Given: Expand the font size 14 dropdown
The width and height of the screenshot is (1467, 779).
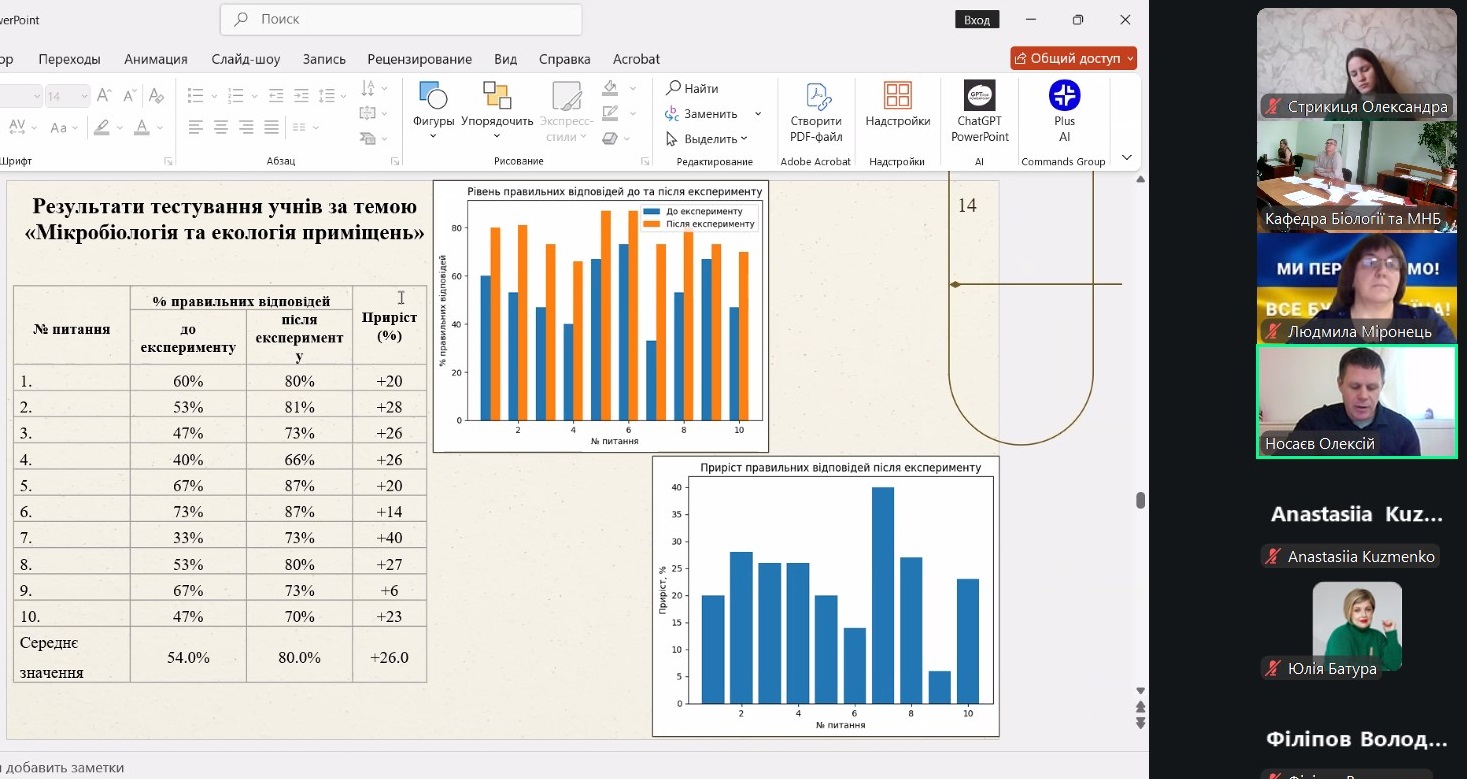Looking at the screenshot, I should pos(83,96).
